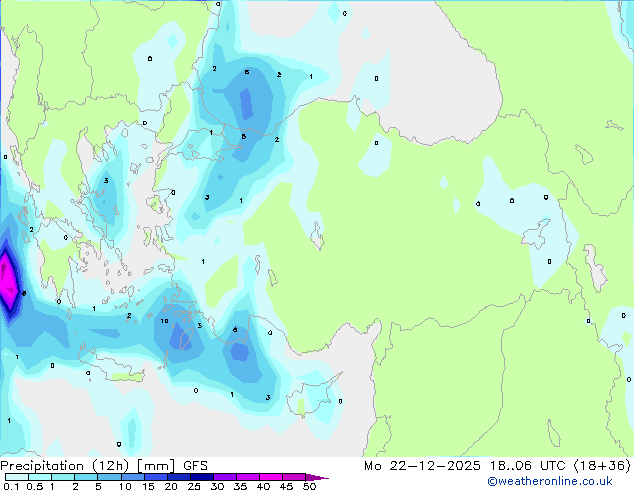The image size is (634, 490).
Task: Pick the 30–35 mm purple legend swatch
Action: (x=225, y=477)
